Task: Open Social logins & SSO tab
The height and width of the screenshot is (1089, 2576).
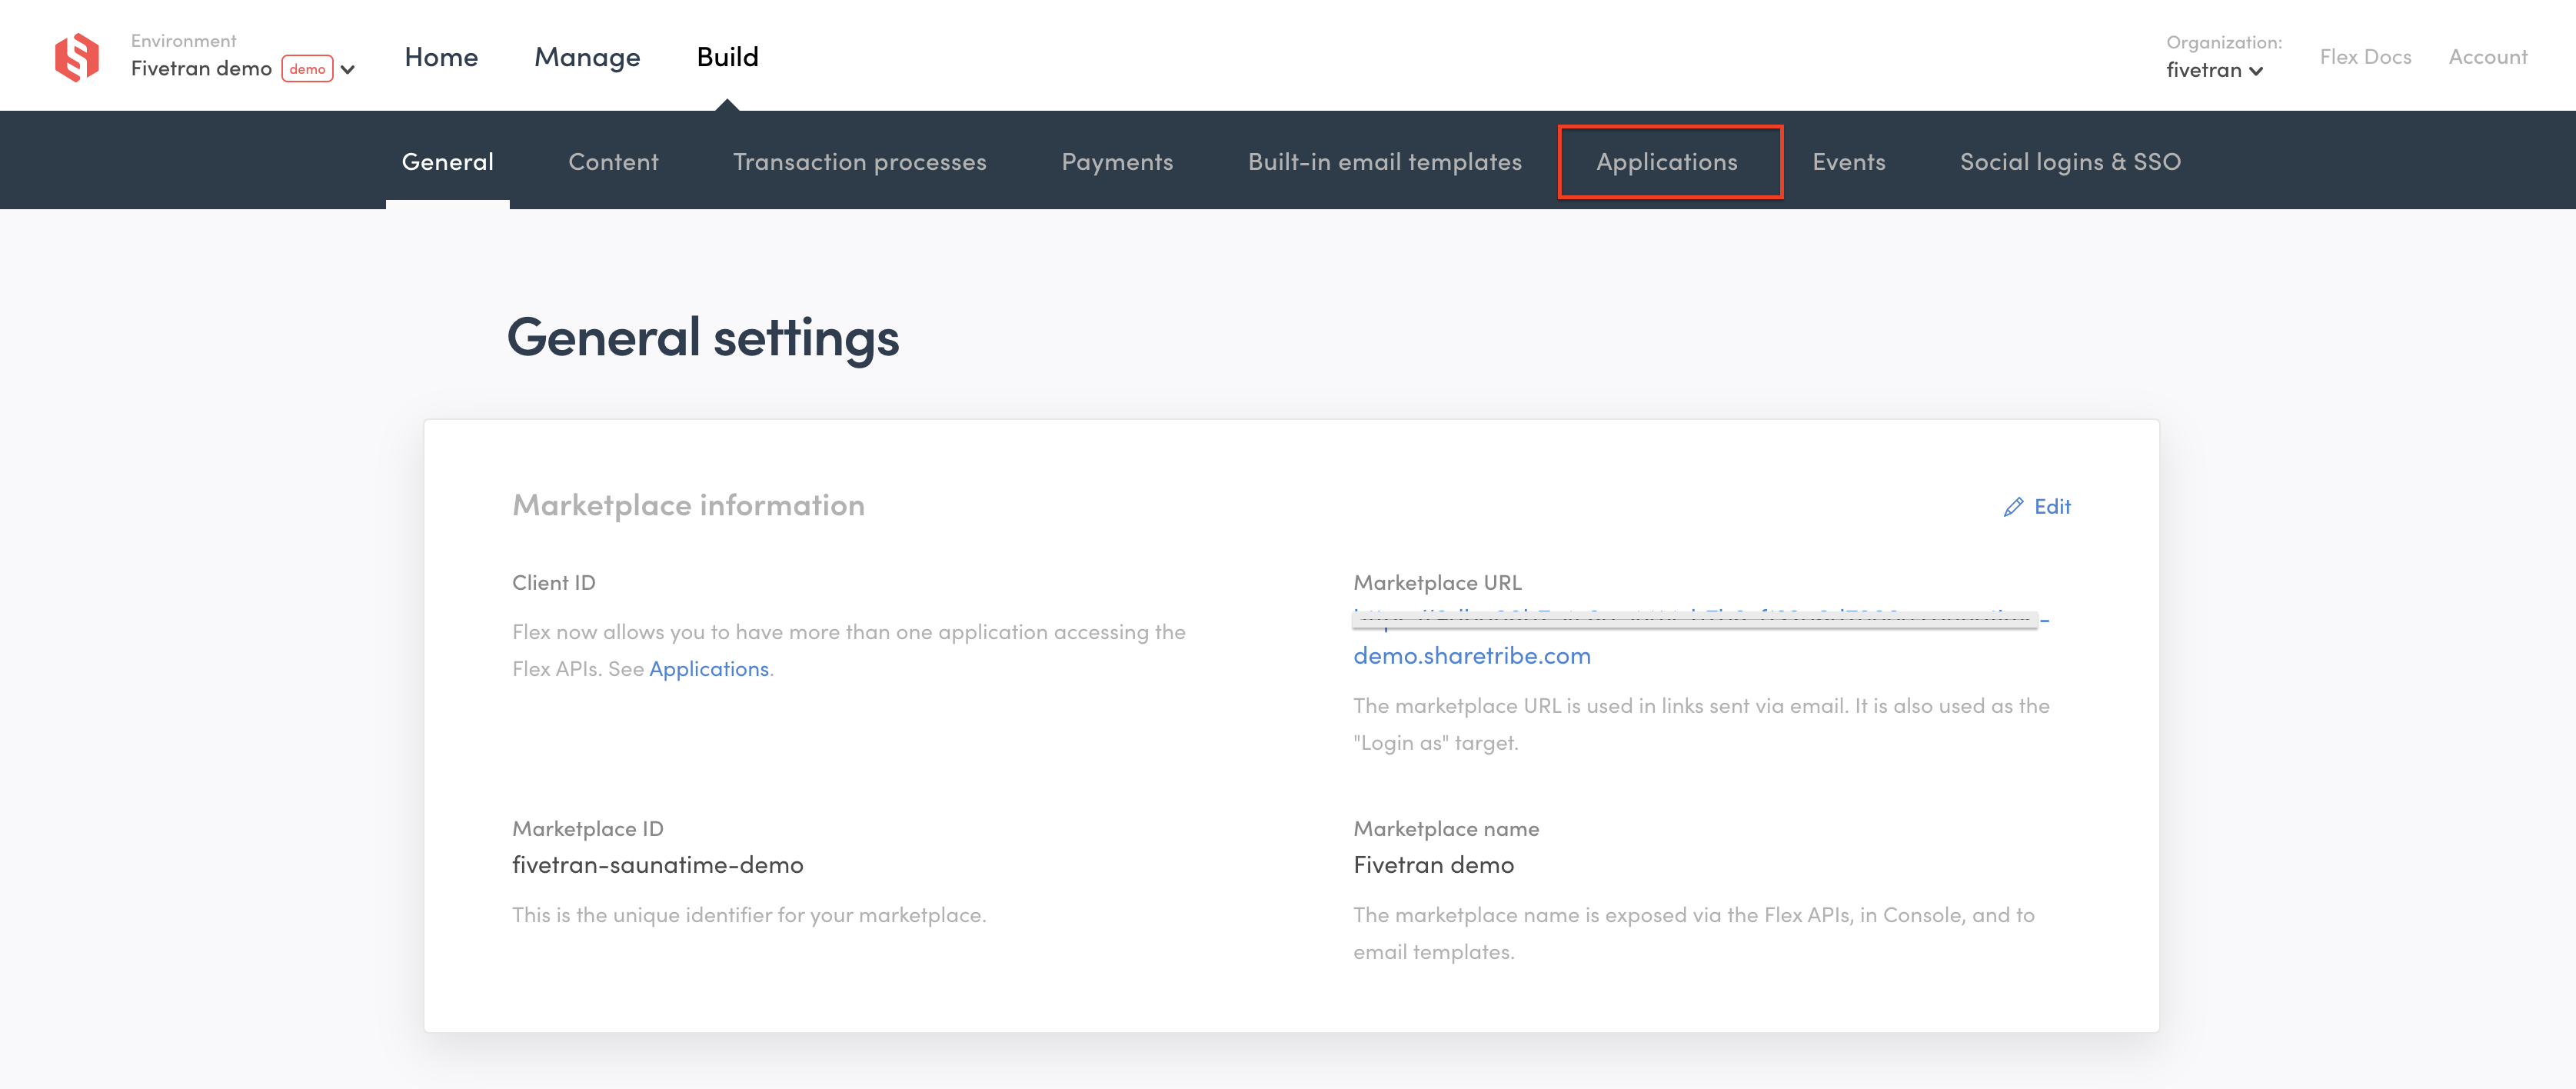Action: coord(2070,162)
